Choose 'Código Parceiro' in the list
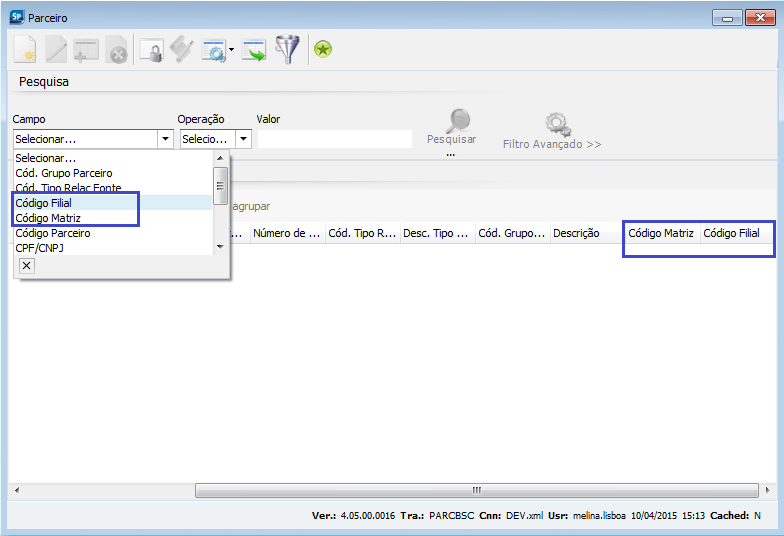The width and height of the screenshot is (784, 536). coord(113,233)
